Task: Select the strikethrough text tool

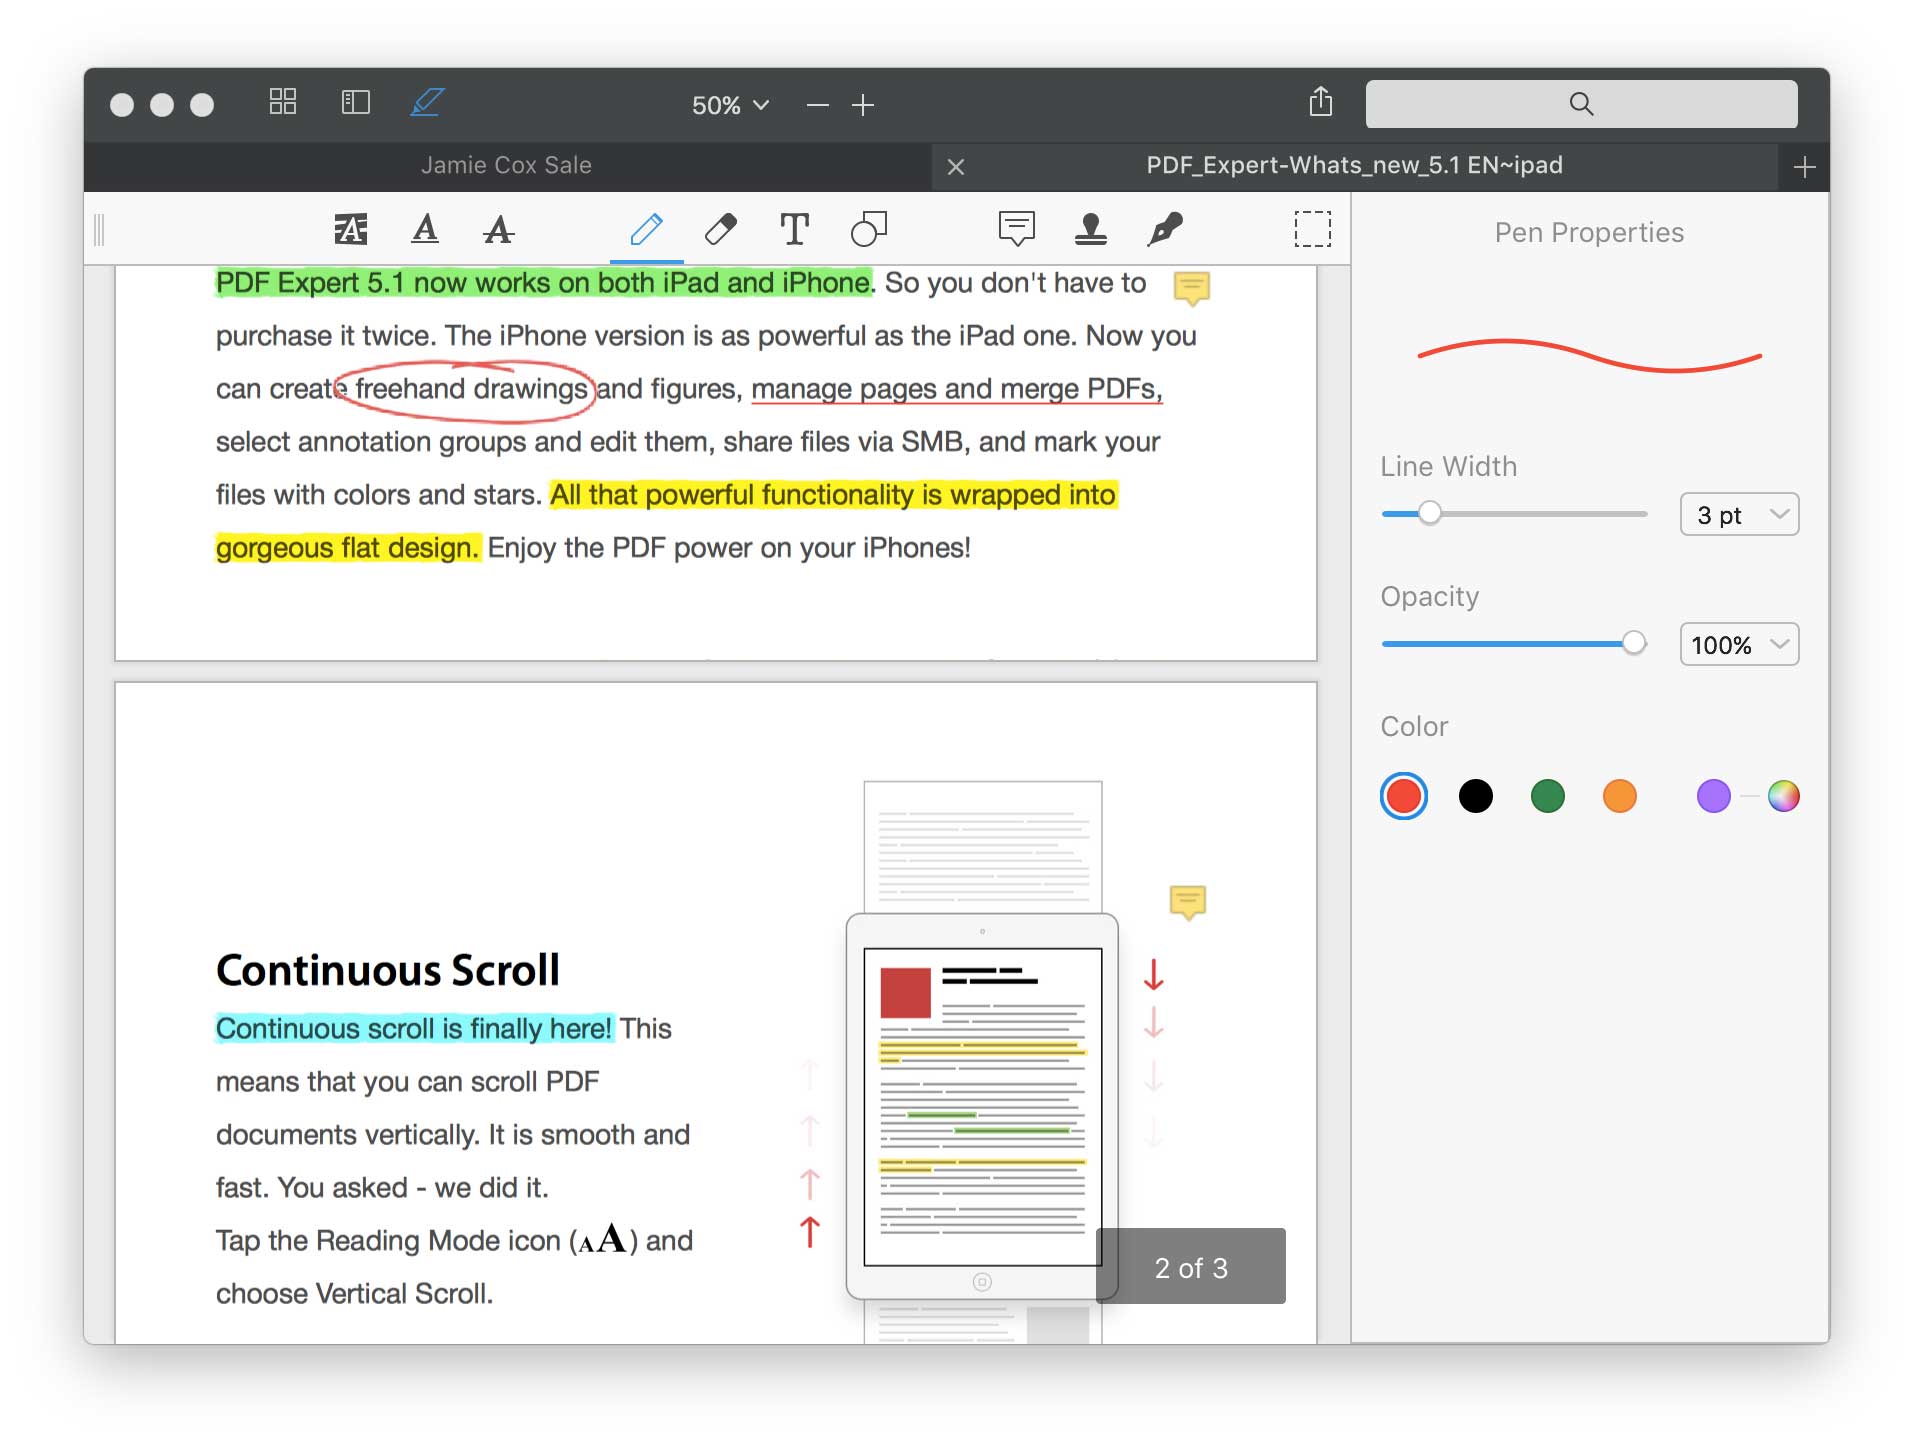Action: click(498, 229)
